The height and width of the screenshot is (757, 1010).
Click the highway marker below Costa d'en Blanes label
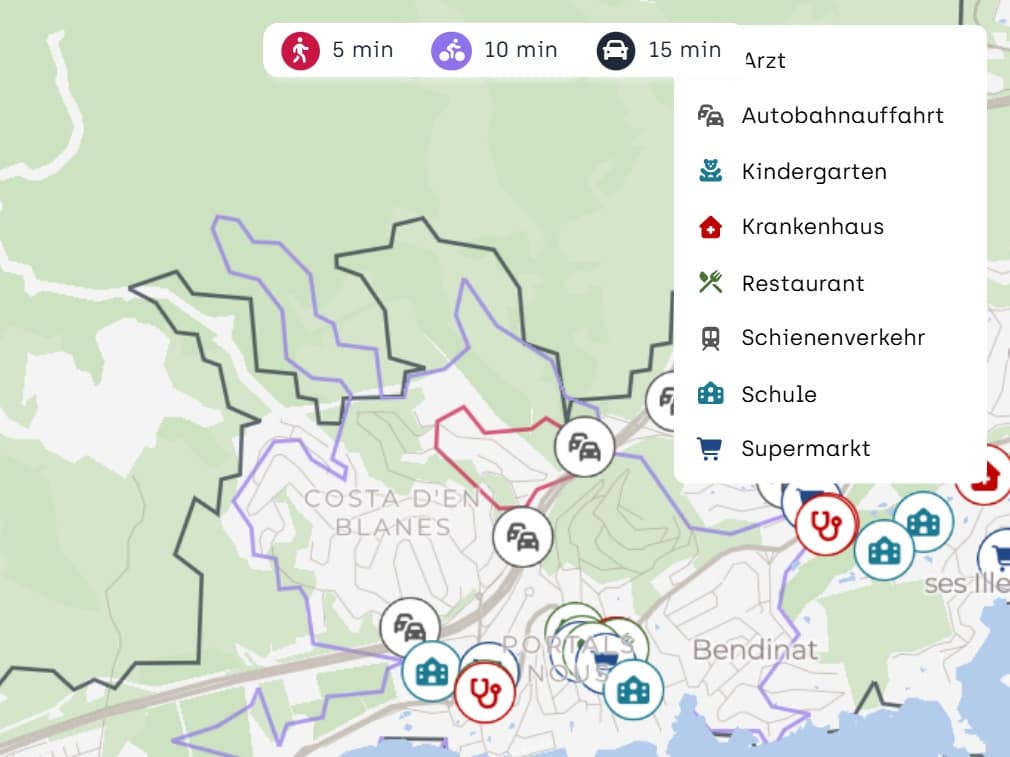(523, 537)
